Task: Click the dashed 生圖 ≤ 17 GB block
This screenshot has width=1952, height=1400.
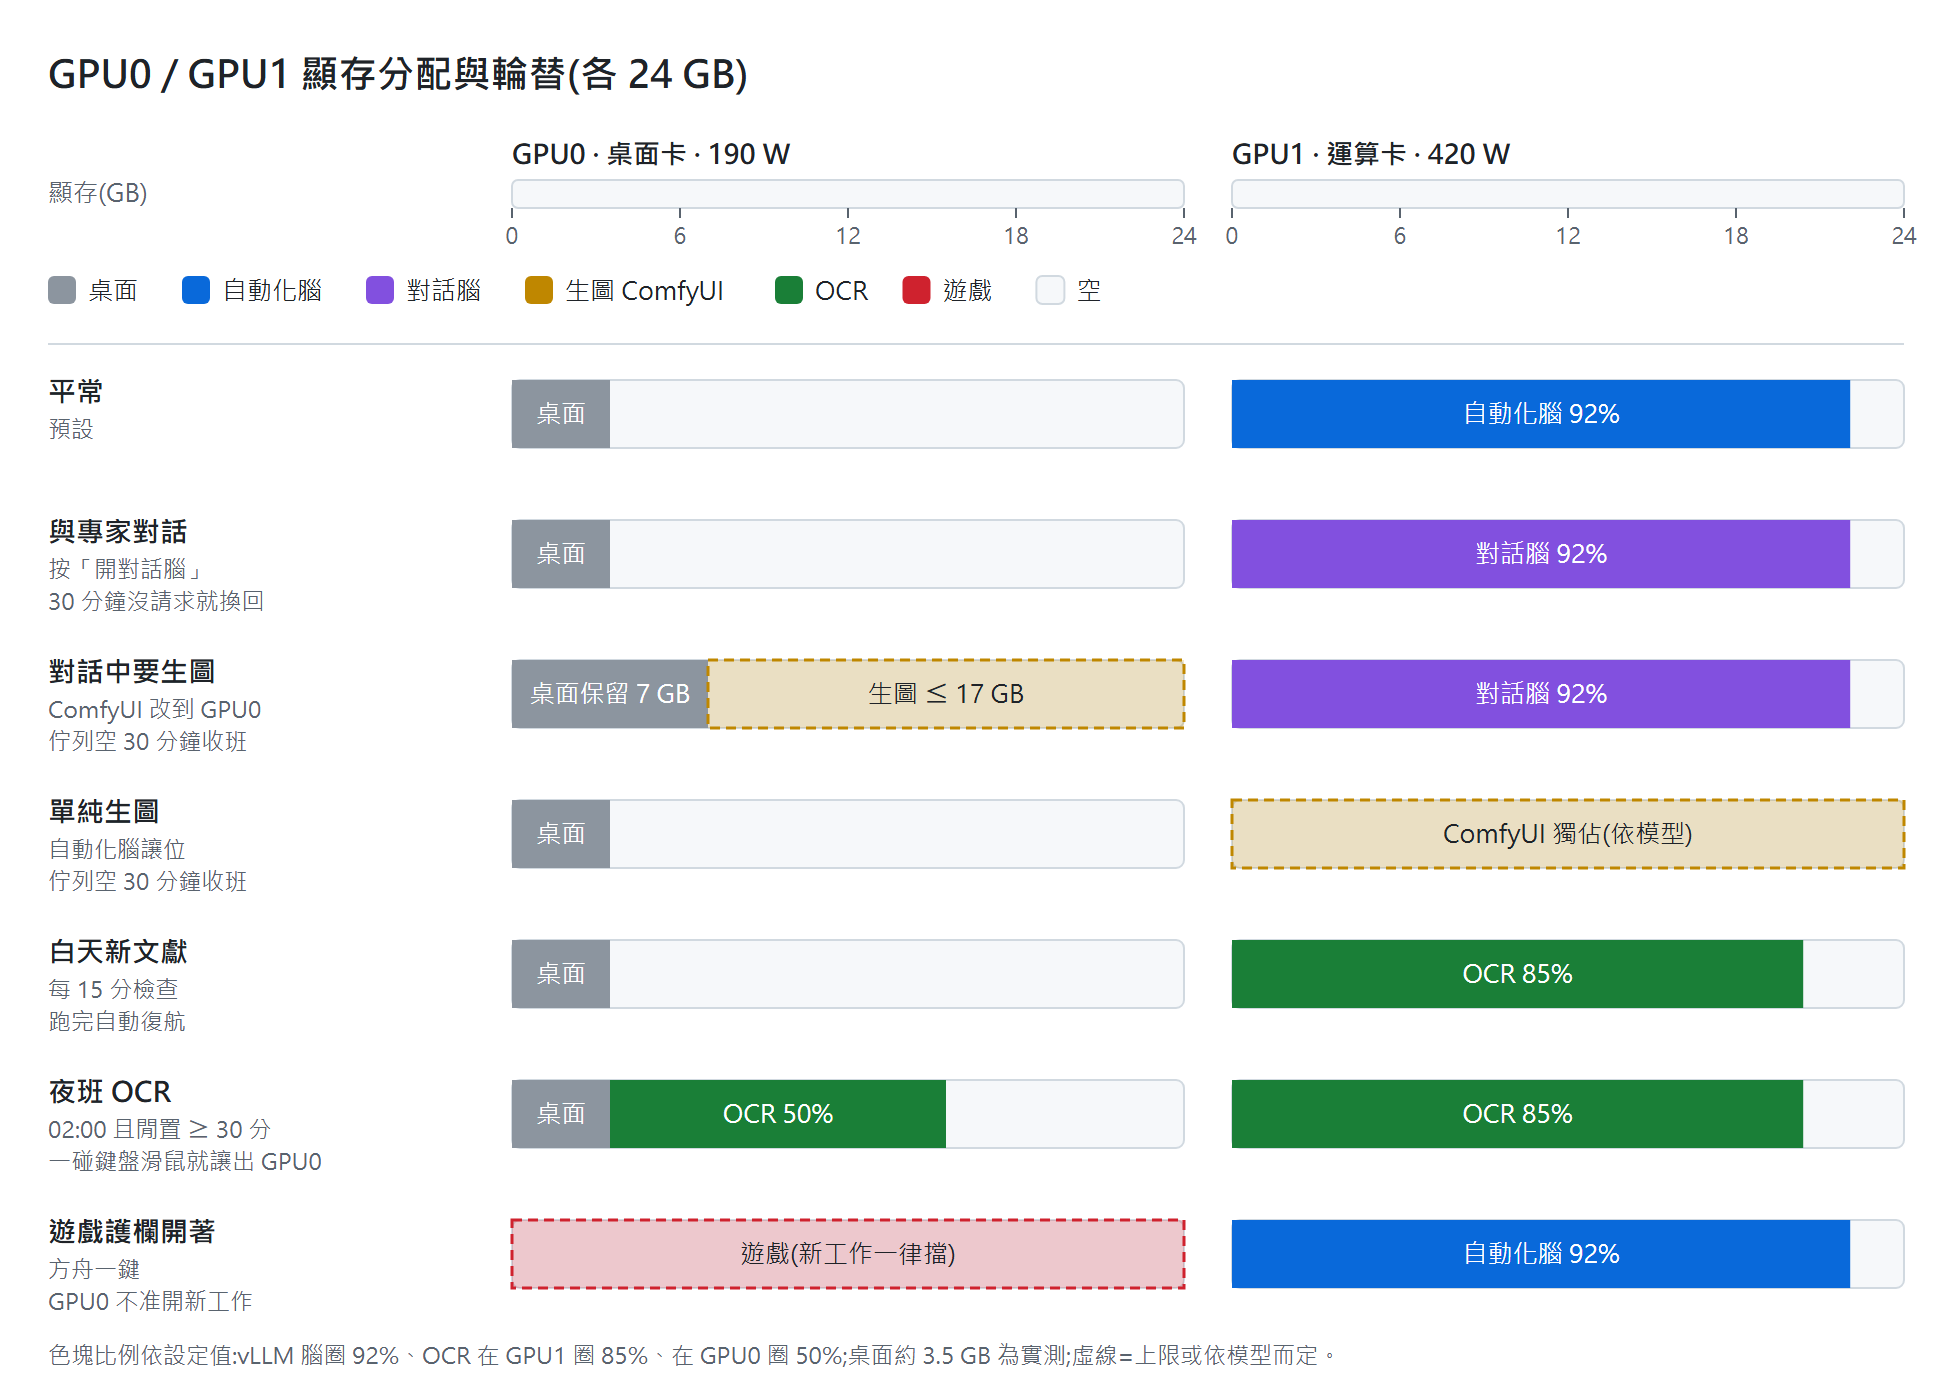Action: tap(946, 694)
